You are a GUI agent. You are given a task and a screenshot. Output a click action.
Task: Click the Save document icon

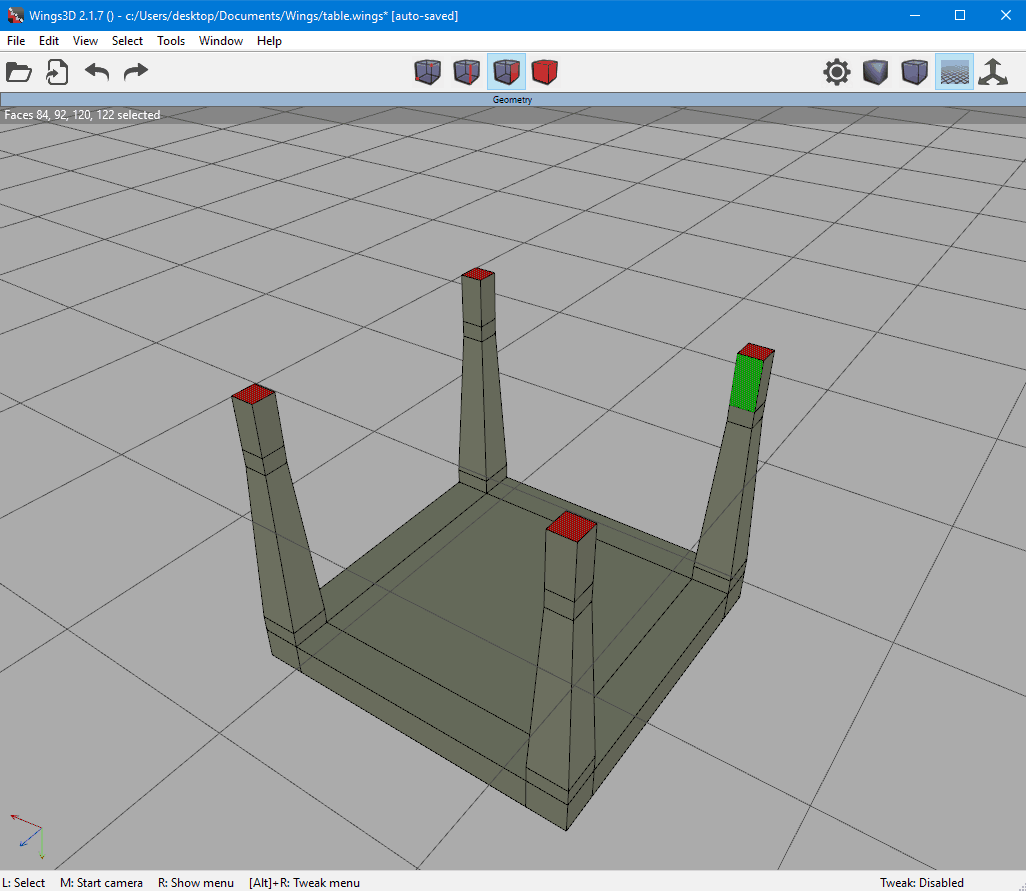pyautogui.click(x=57, y=72)
